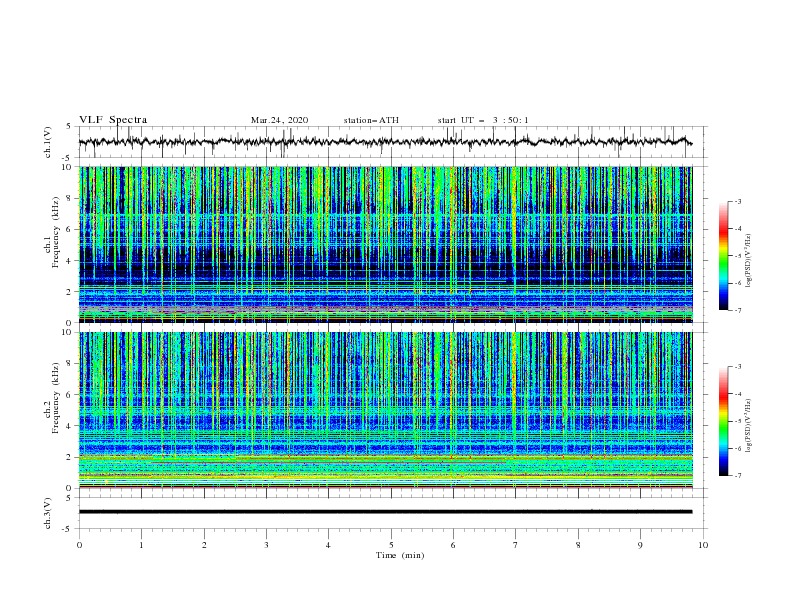Click the "0" tick on the time axis
Image resolution: width=792 pixels, height=612 pixels.
tap(79, 545)
